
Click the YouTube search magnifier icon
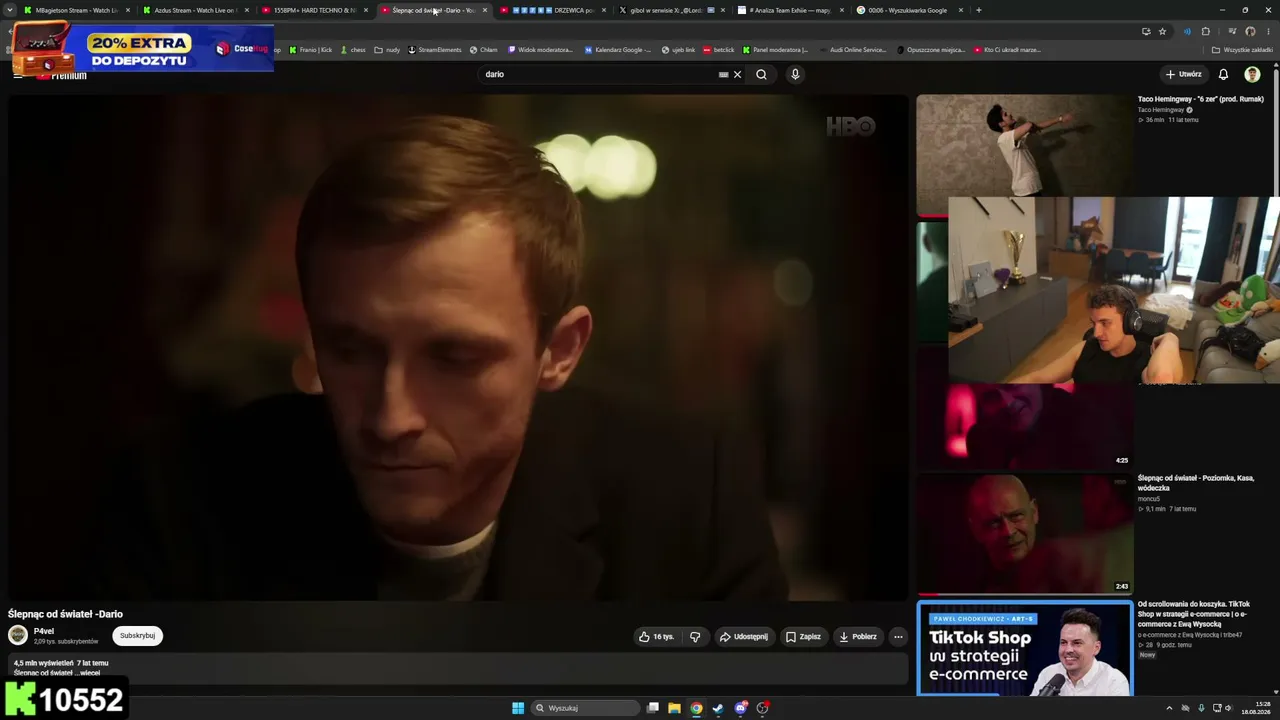pyautogui.click(x=761, y=74)
